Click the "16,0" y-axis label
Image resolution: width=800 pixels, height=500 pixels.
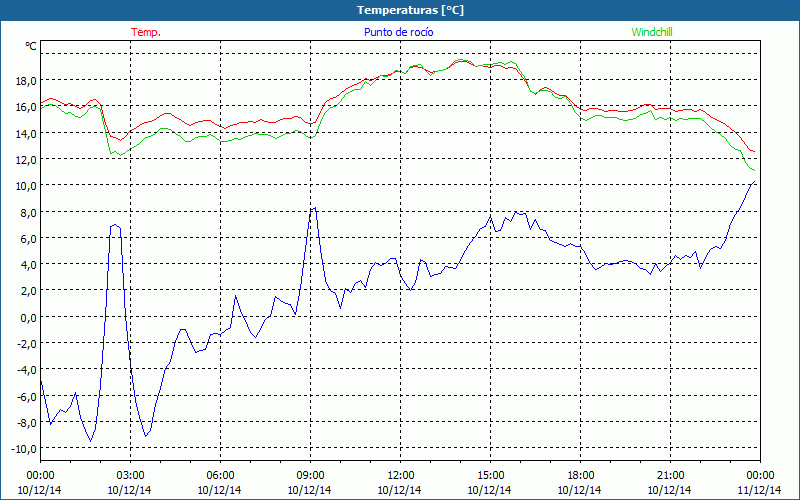coord(27,107)
